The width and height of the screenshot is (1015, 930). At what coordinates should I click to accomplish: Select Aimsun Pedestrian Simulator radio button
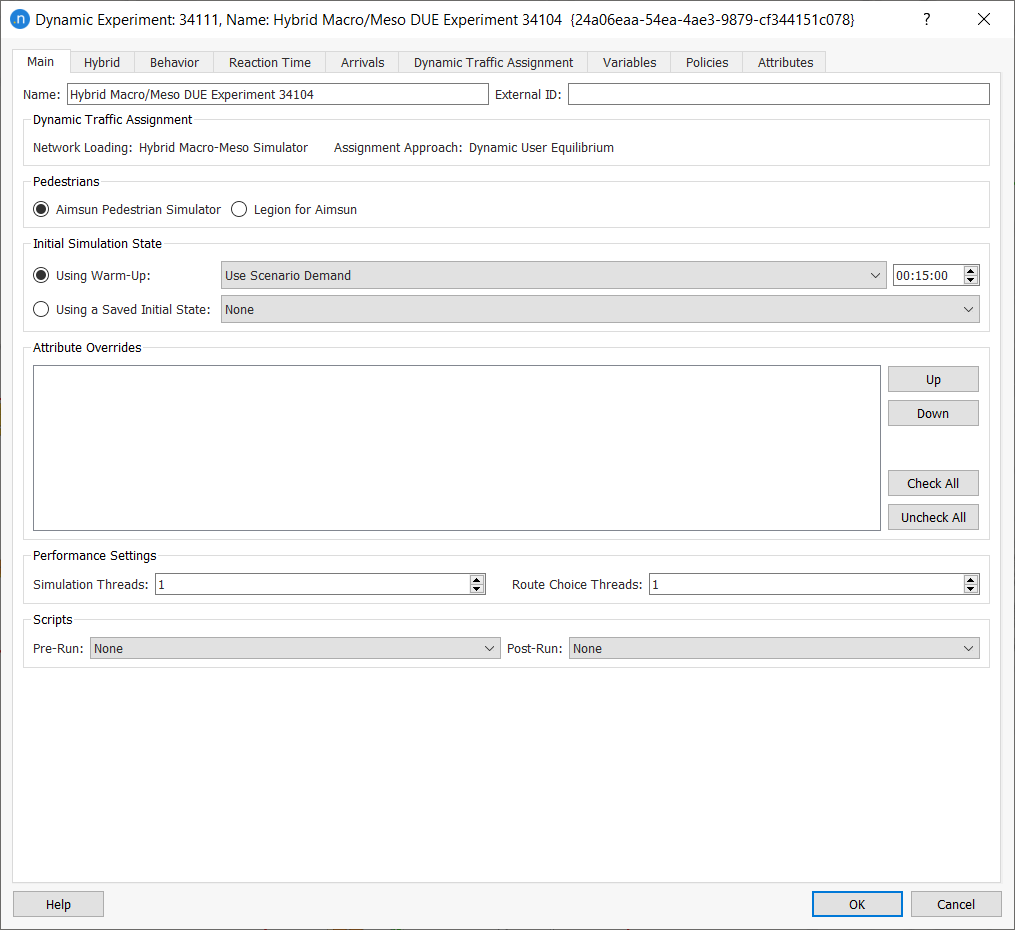[41, 210]
